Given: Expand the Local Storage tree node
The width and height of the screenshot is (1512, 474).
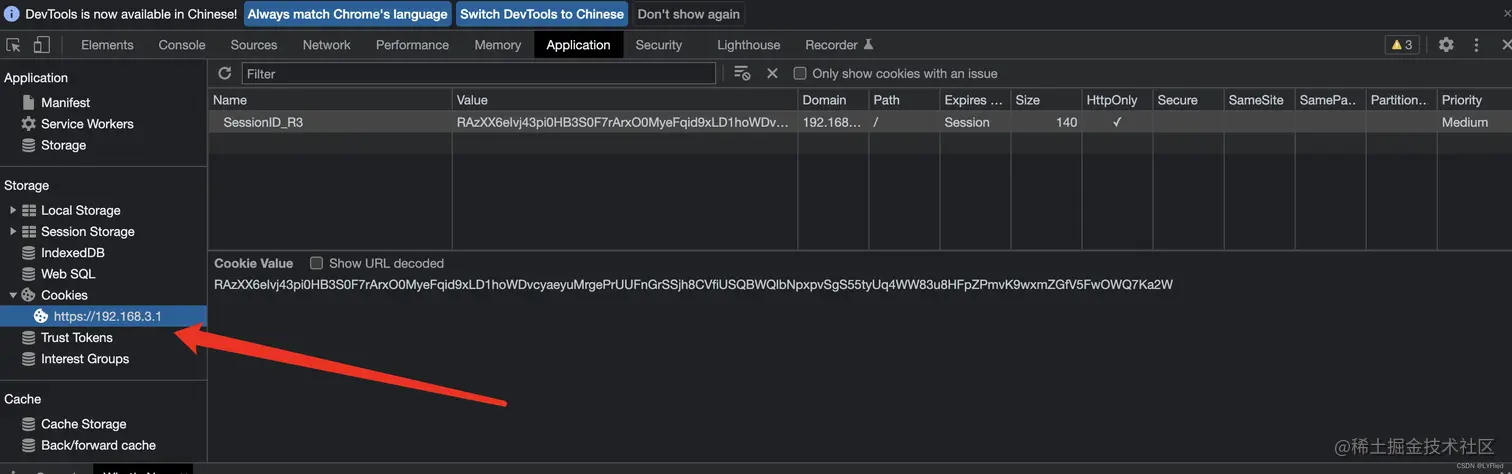Looking at the screenshot, I should tap(13, 210).
